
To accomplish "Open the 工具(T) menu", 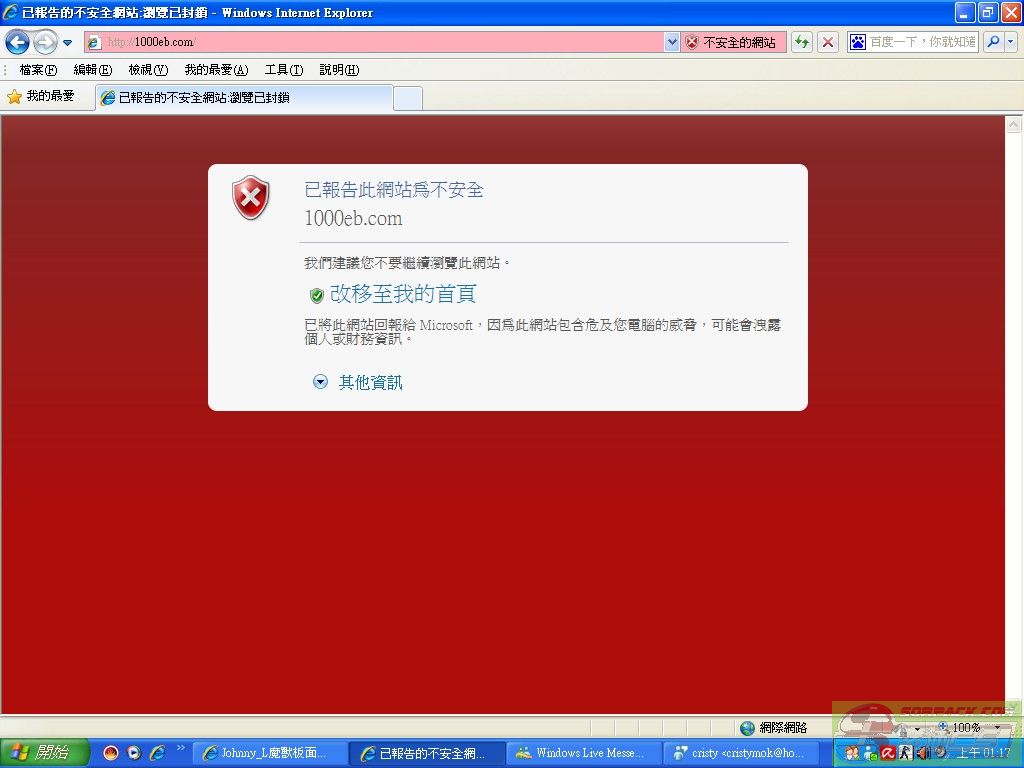I will pos(283,70).
